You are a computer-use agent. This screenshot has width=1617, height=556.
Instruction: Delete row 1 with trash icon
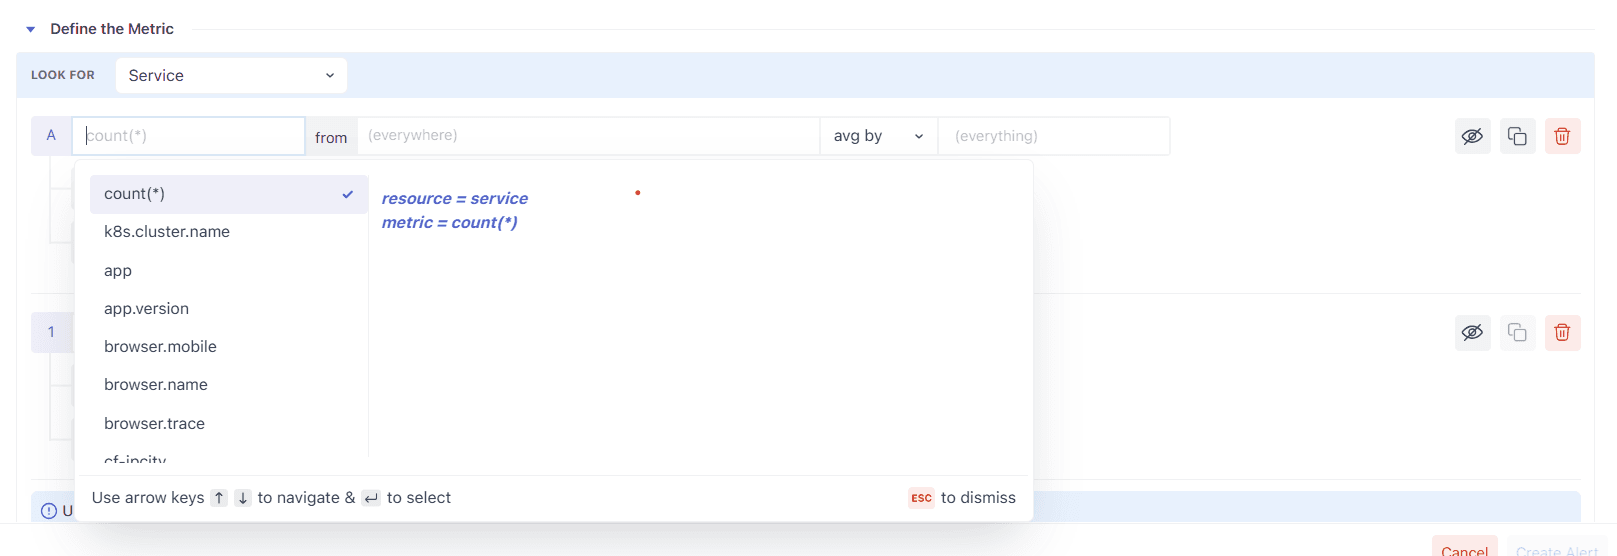(1562, 332)
